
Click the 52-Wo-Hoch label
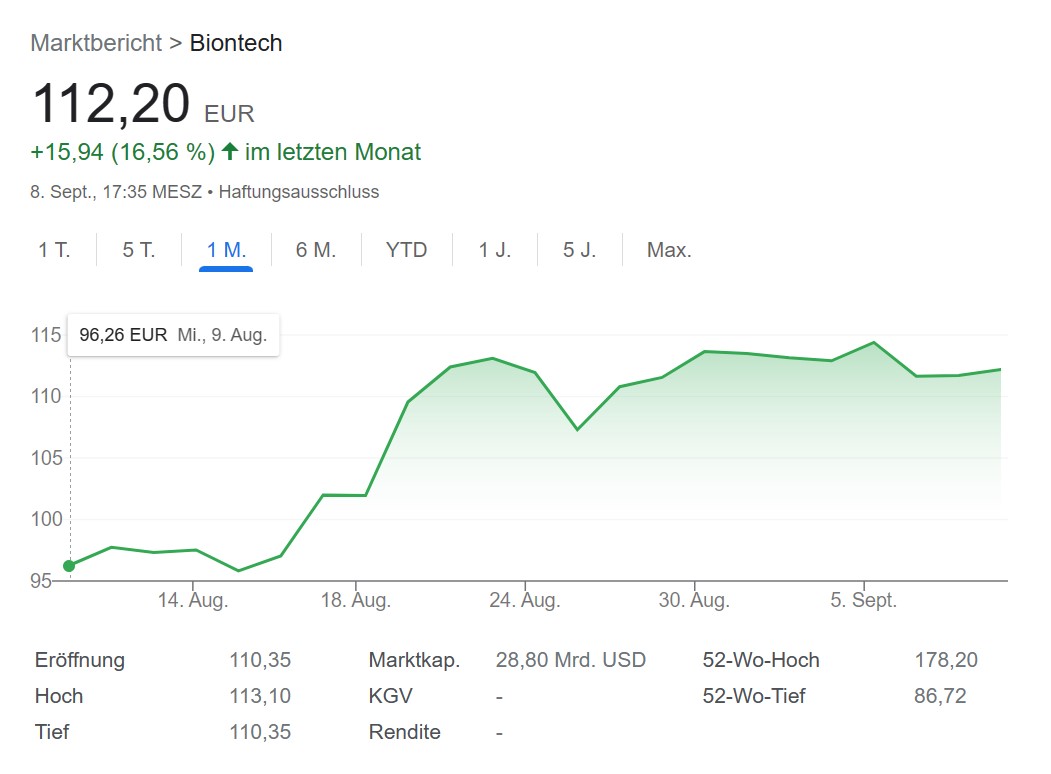pyautogui.click(x=761, y=660)
